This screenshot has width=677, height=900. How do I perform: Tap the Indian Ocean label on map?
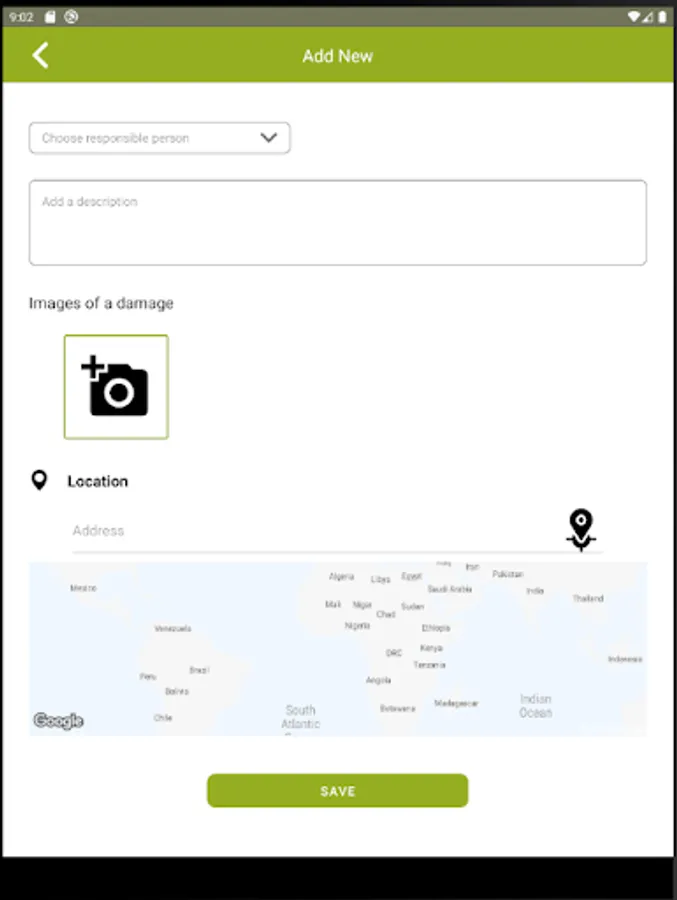click(535, 706)
